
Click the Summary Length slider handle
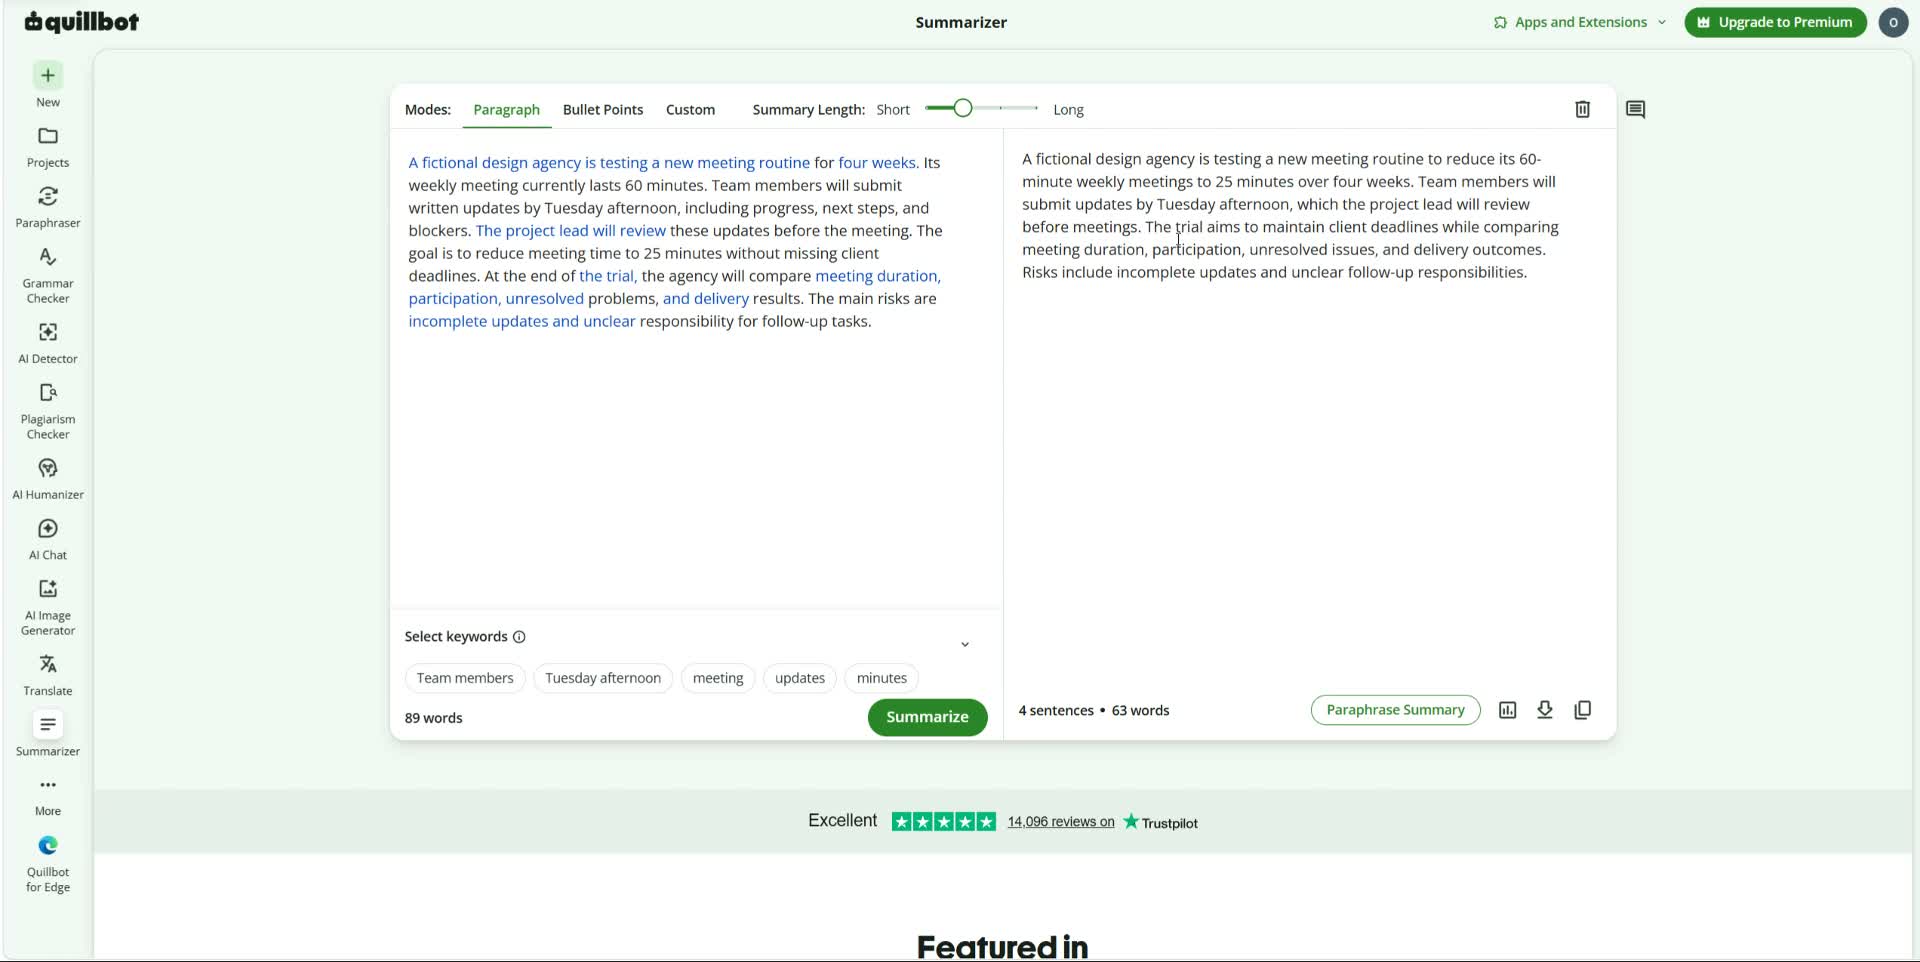pos(962,108)
